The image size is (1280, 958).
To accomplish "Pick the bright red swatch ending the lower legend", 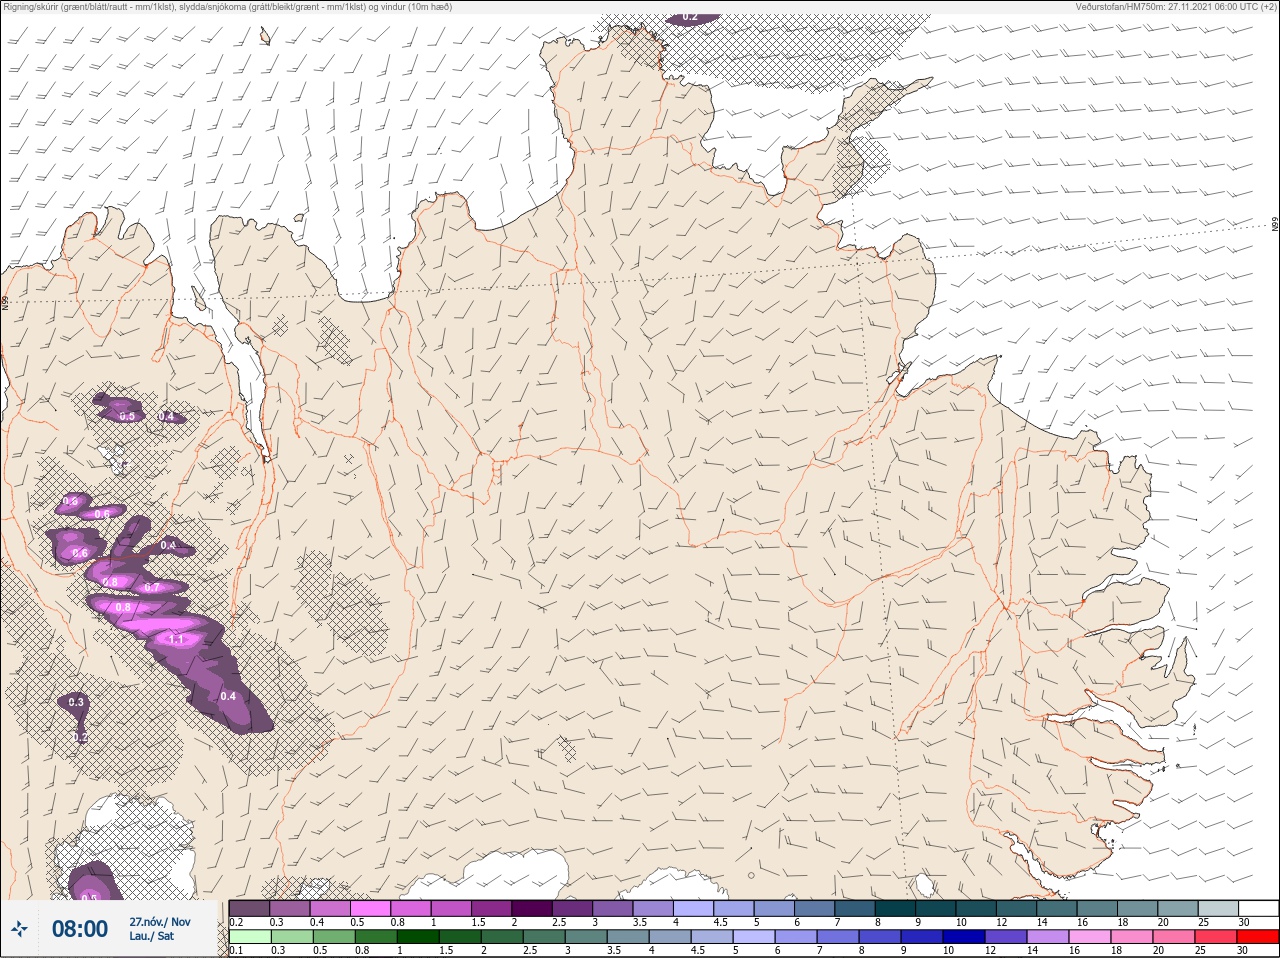I will [1258, 938].
